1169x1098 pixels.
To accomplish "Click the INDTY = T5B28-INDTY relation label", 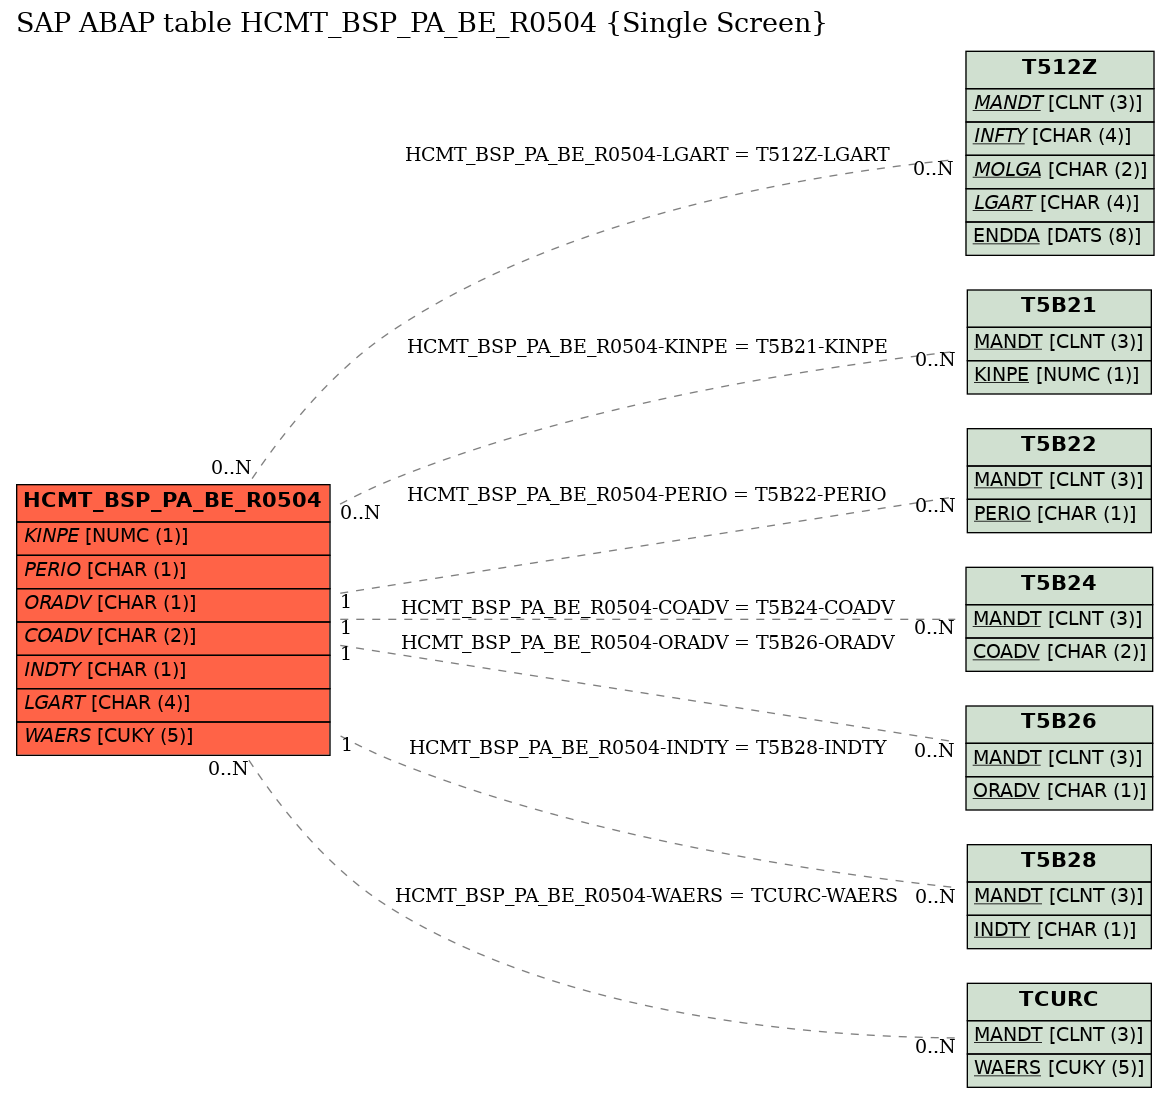I will [x=648, y=747].
